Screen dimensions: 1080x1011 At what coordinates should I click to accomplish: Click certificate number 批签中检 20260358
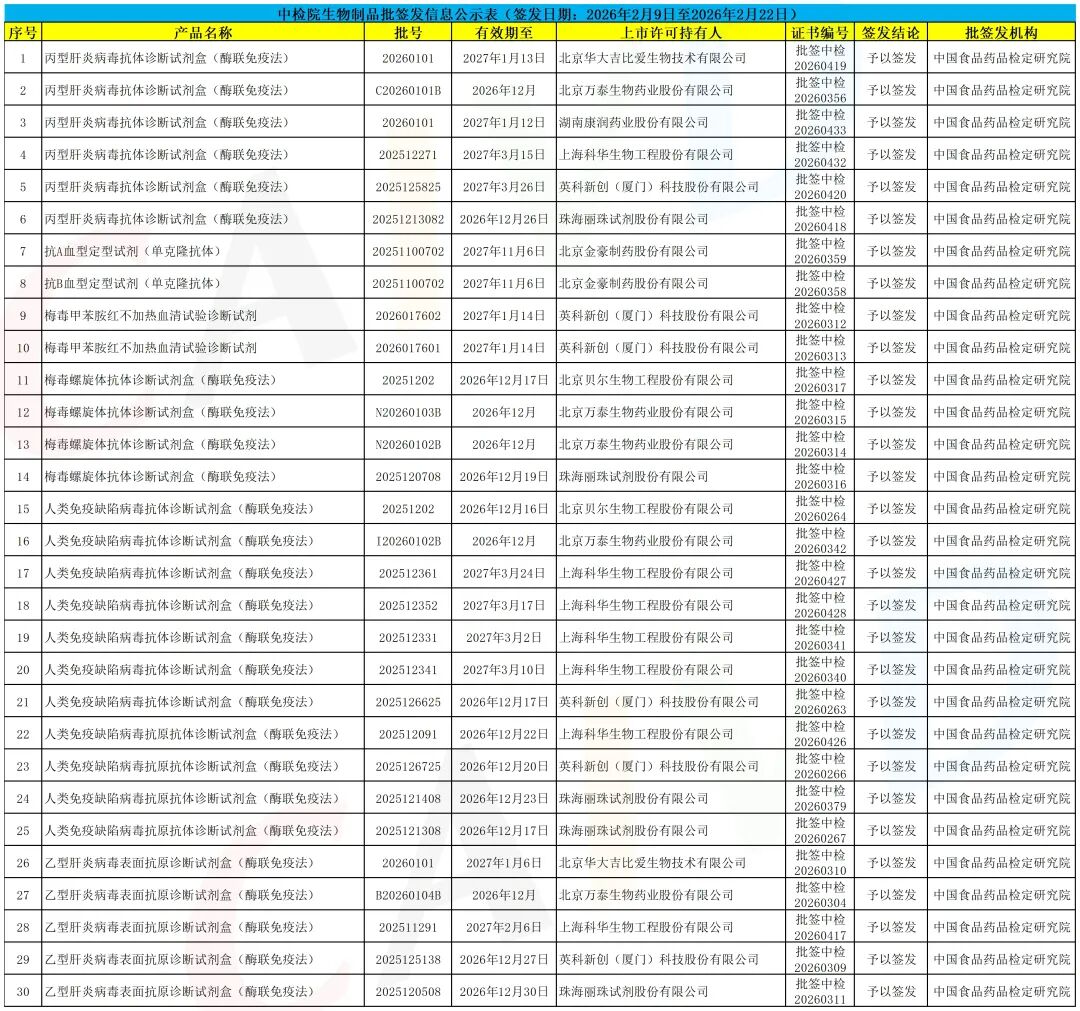point(820,283)
